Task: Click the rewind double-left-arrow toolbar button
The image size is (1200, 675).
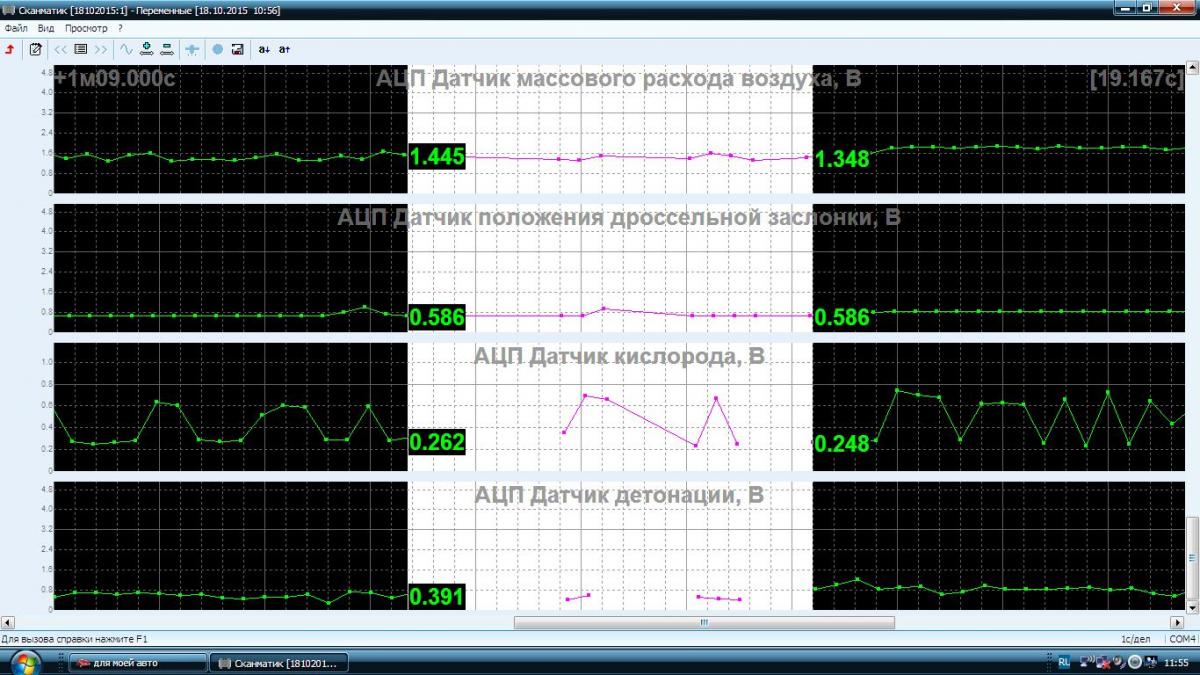Action: pyautogui.click(x=61, y=48)
